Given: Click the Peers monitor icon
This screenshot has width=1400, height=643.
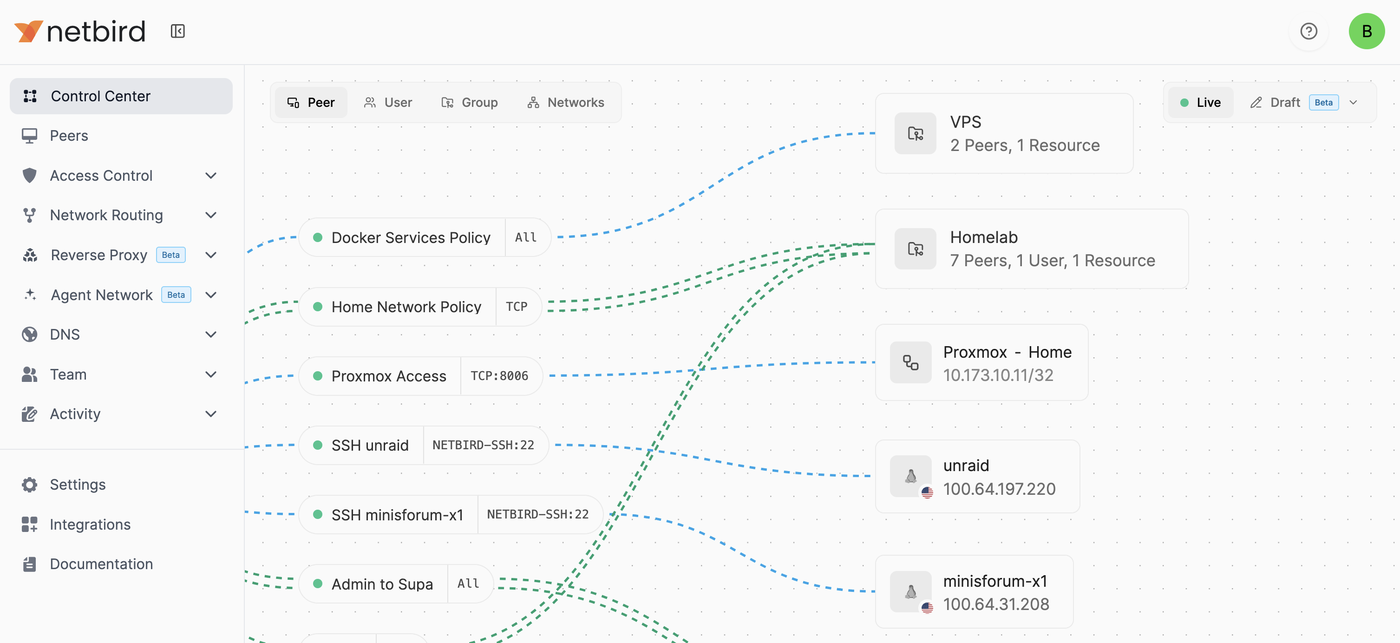Looking at the screenshot, I should point(30,136).
